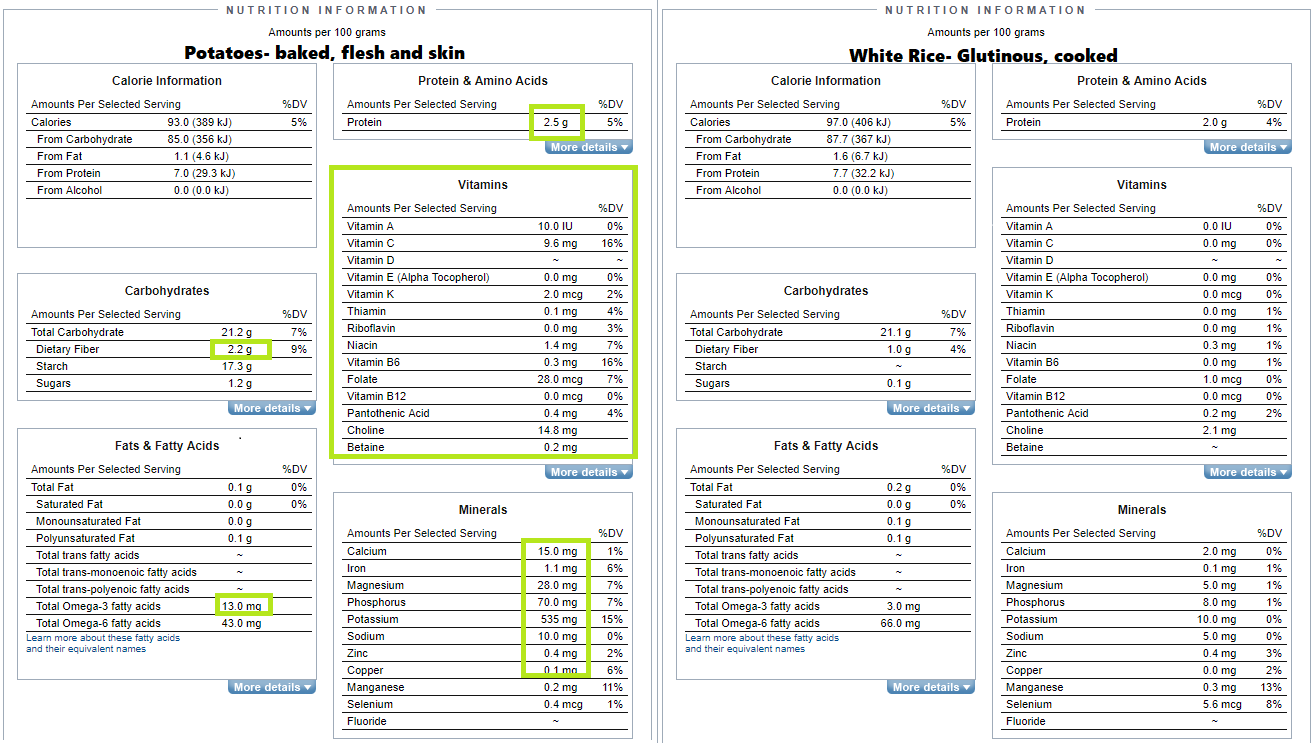Screen dimensions: 1311x756
Task: Click the Potatoes Manganese %DV '11%'
Action: [x=613, y=687]
